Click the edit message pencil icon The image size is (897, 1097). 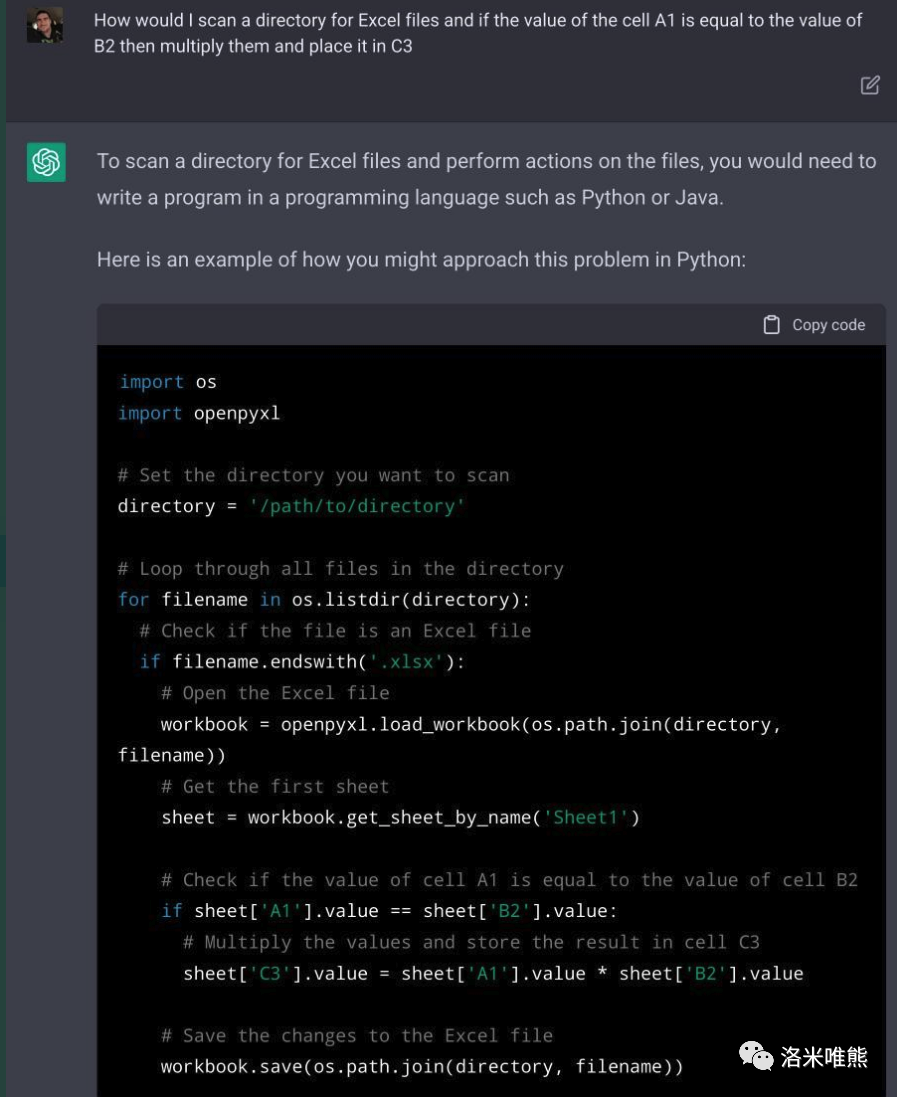coord(870,85)
